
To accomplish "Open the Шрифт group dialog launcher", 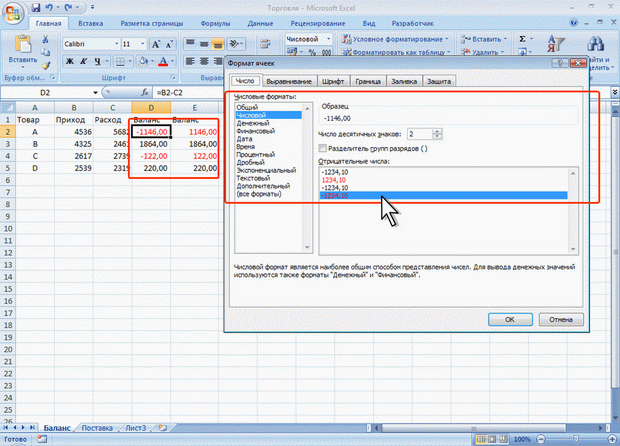I will (173, 77).
